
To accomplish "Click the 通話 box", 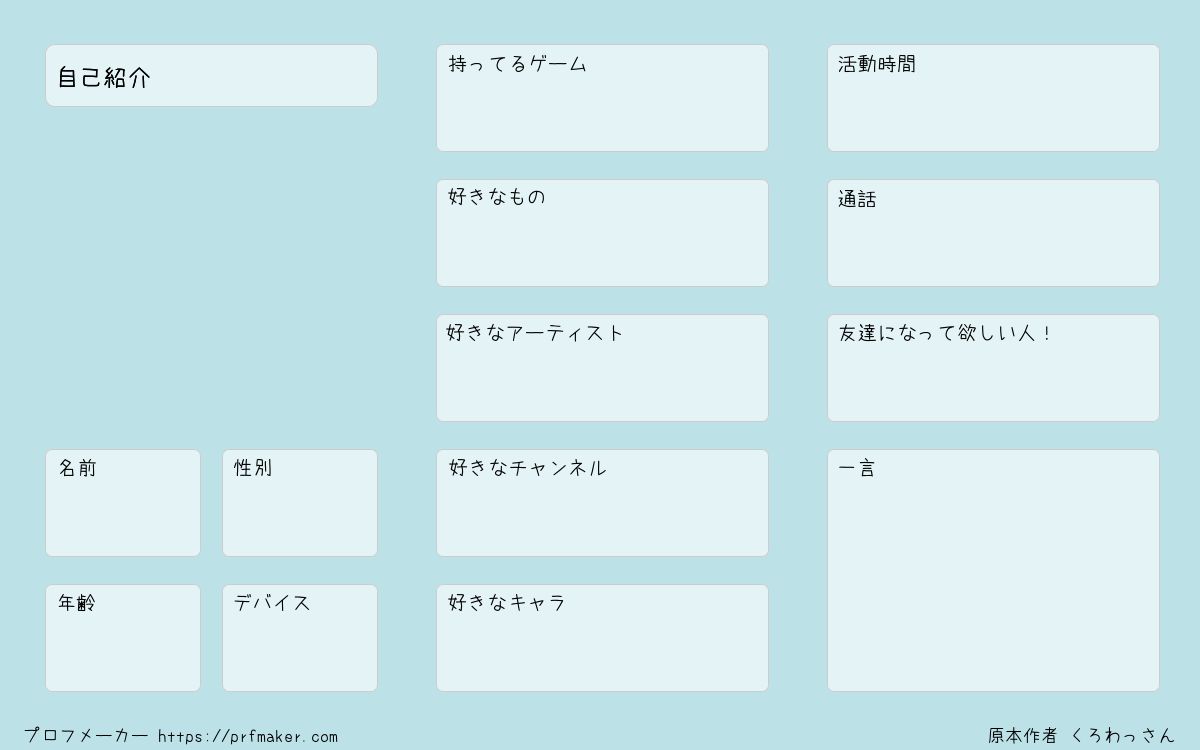I will (993, 233).
